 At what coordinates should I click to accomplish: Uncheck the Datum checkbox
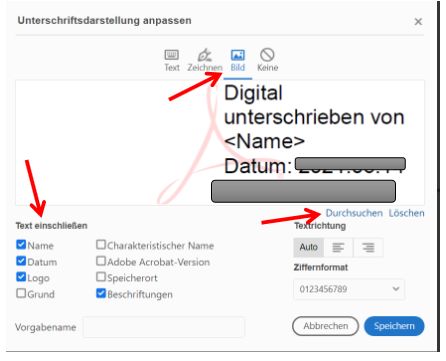click(21, 261)
